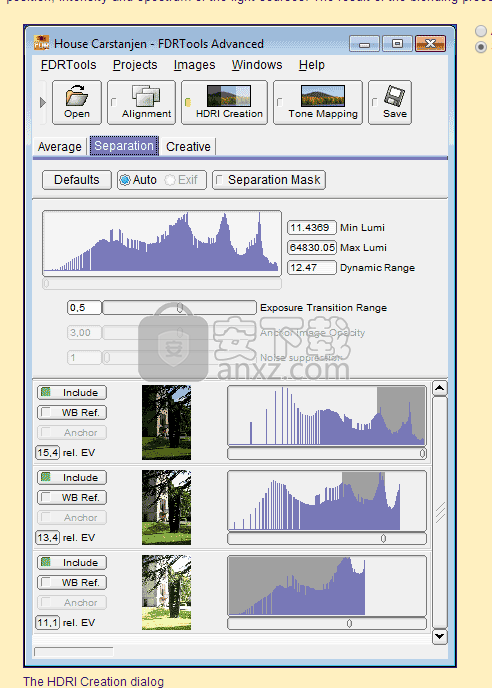Select the 15,4 EV image thumbnail
The height and width of the screenshot is (688, 492).
tap(166, 423)
